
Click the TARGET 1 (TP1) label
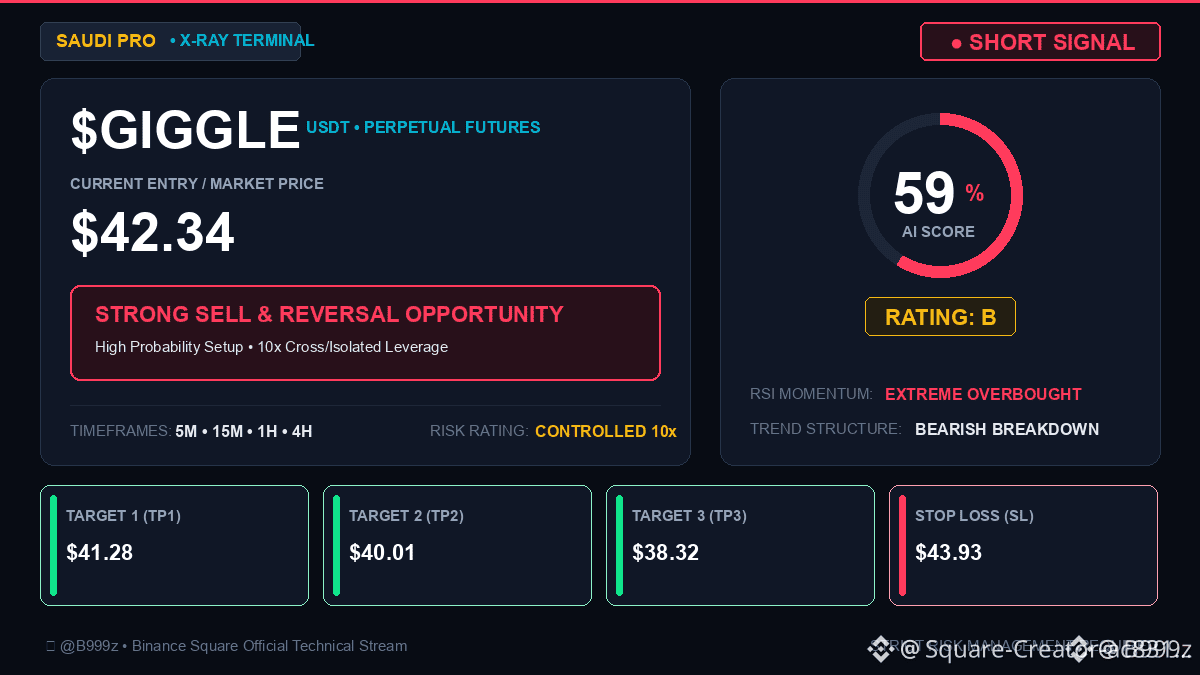tap(123, 516)
